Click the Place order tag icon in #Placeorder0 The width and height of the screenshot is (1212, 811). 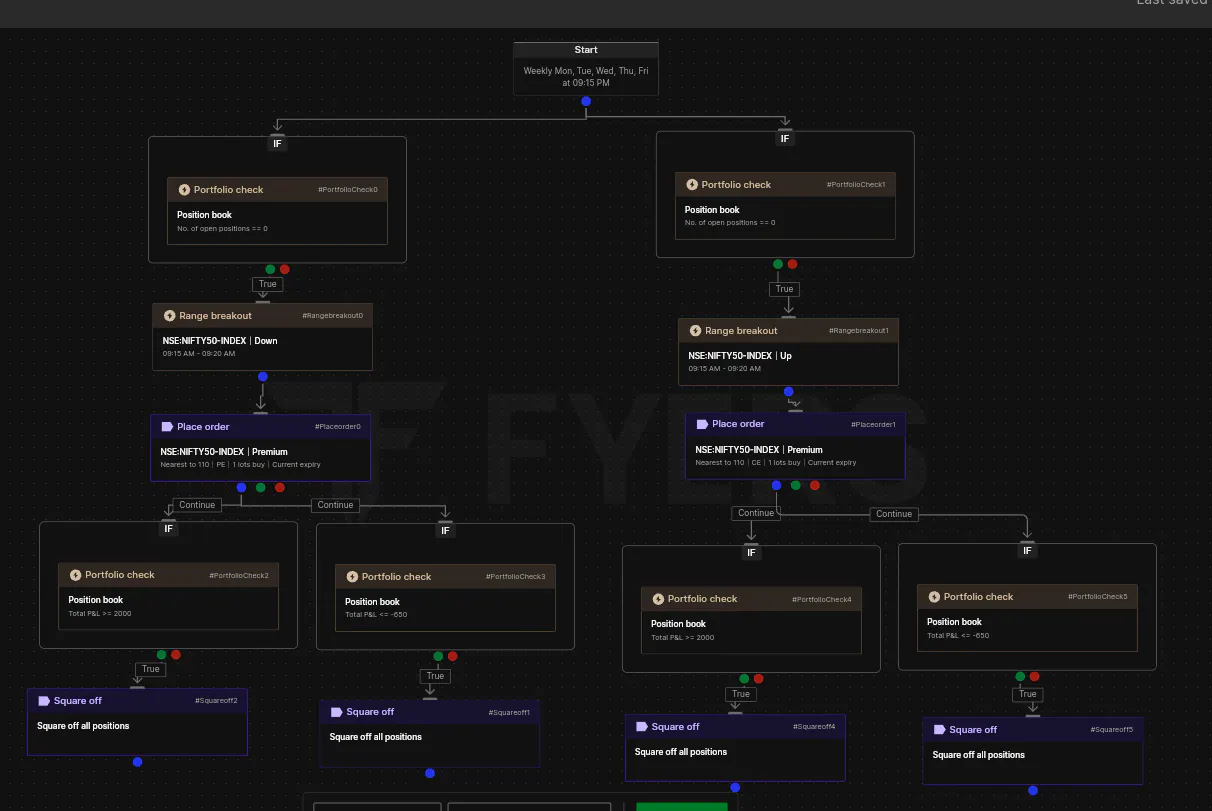(x=167, y=426)
